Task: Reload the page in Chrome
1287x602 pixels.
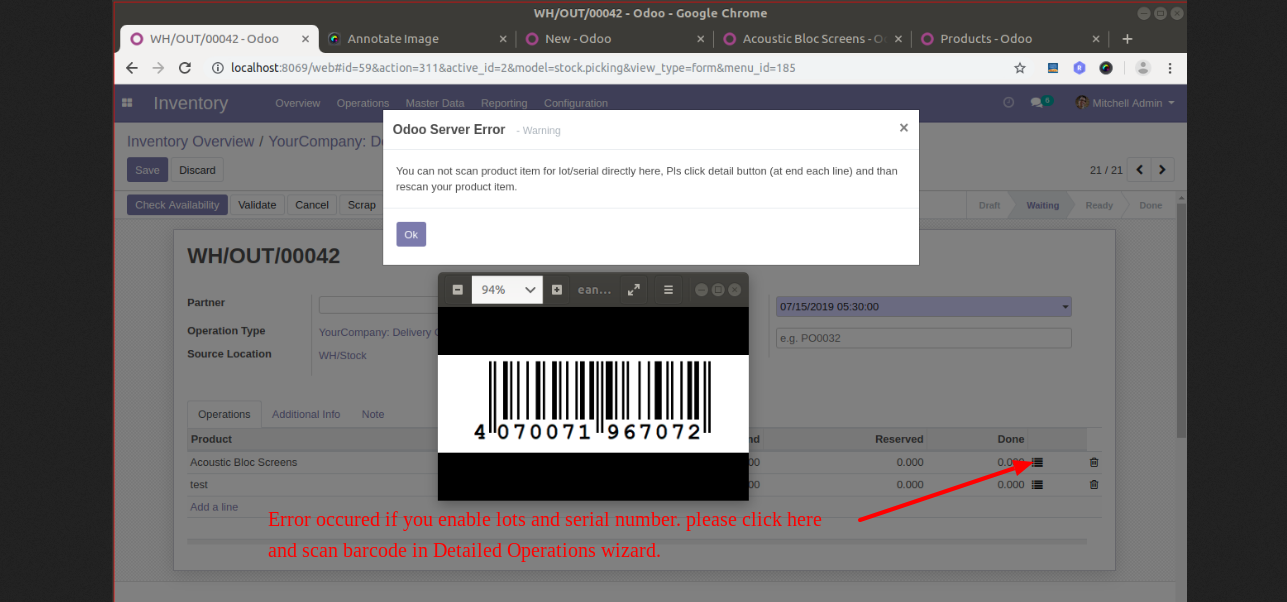Action: [185, 68]
